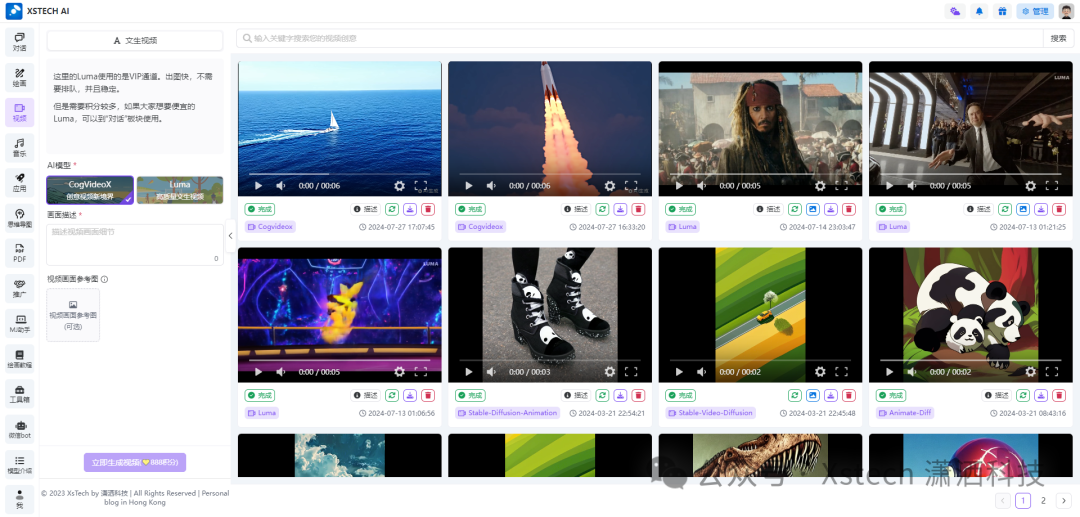1080x517 pixels.
Task: Show 描述 description of the sailboat video
Action: (366, 209)
